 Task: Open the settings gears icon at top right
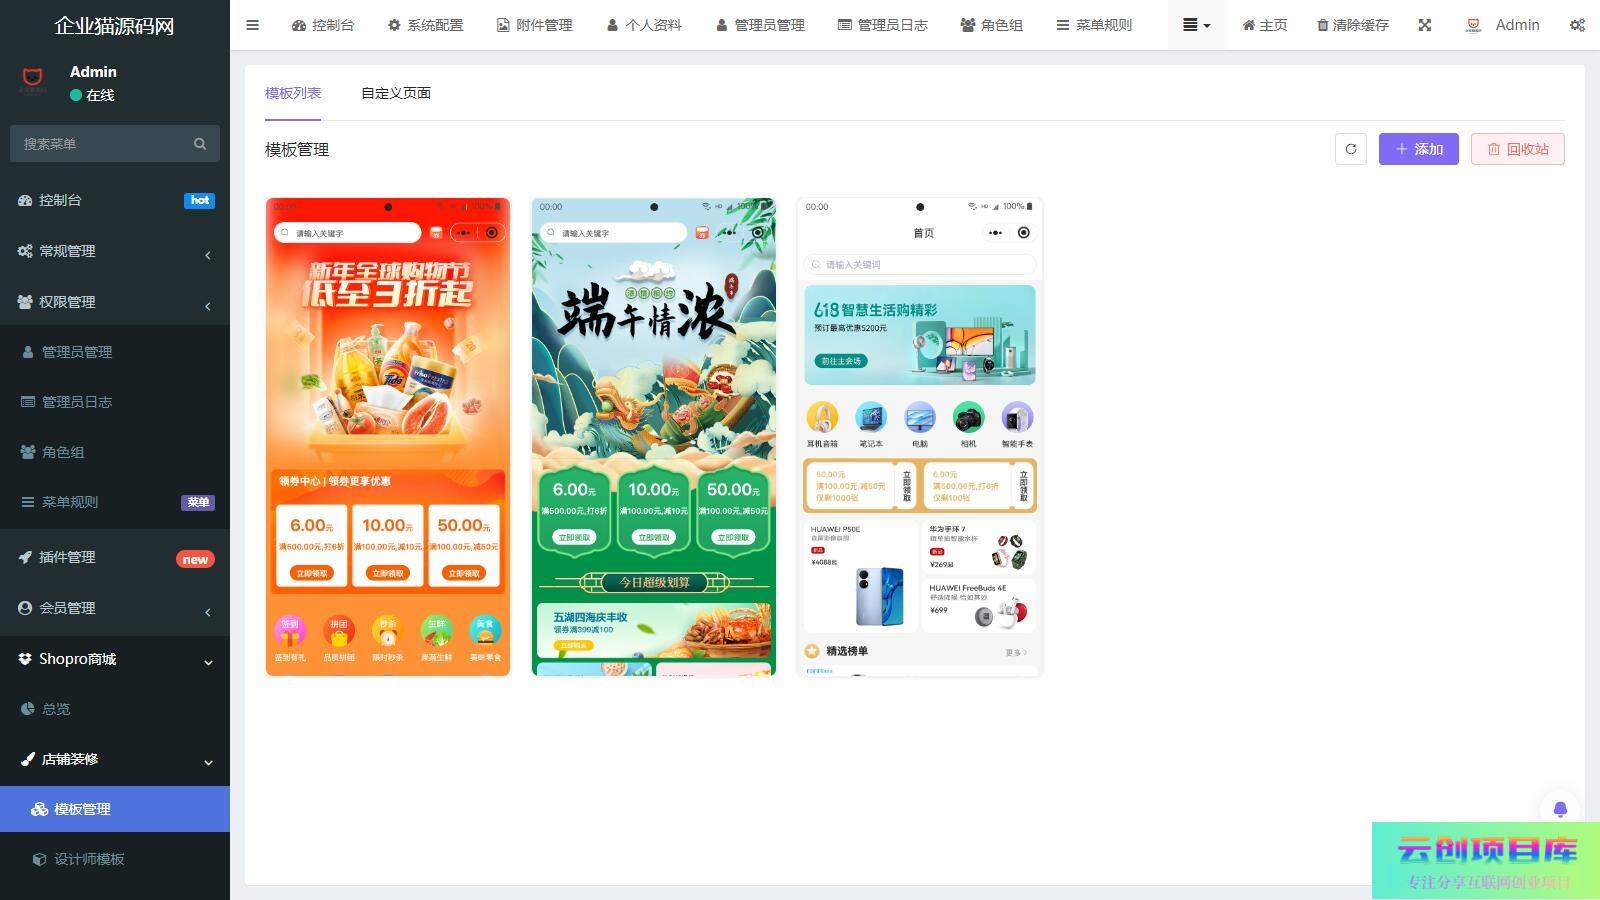(1577, 25)
